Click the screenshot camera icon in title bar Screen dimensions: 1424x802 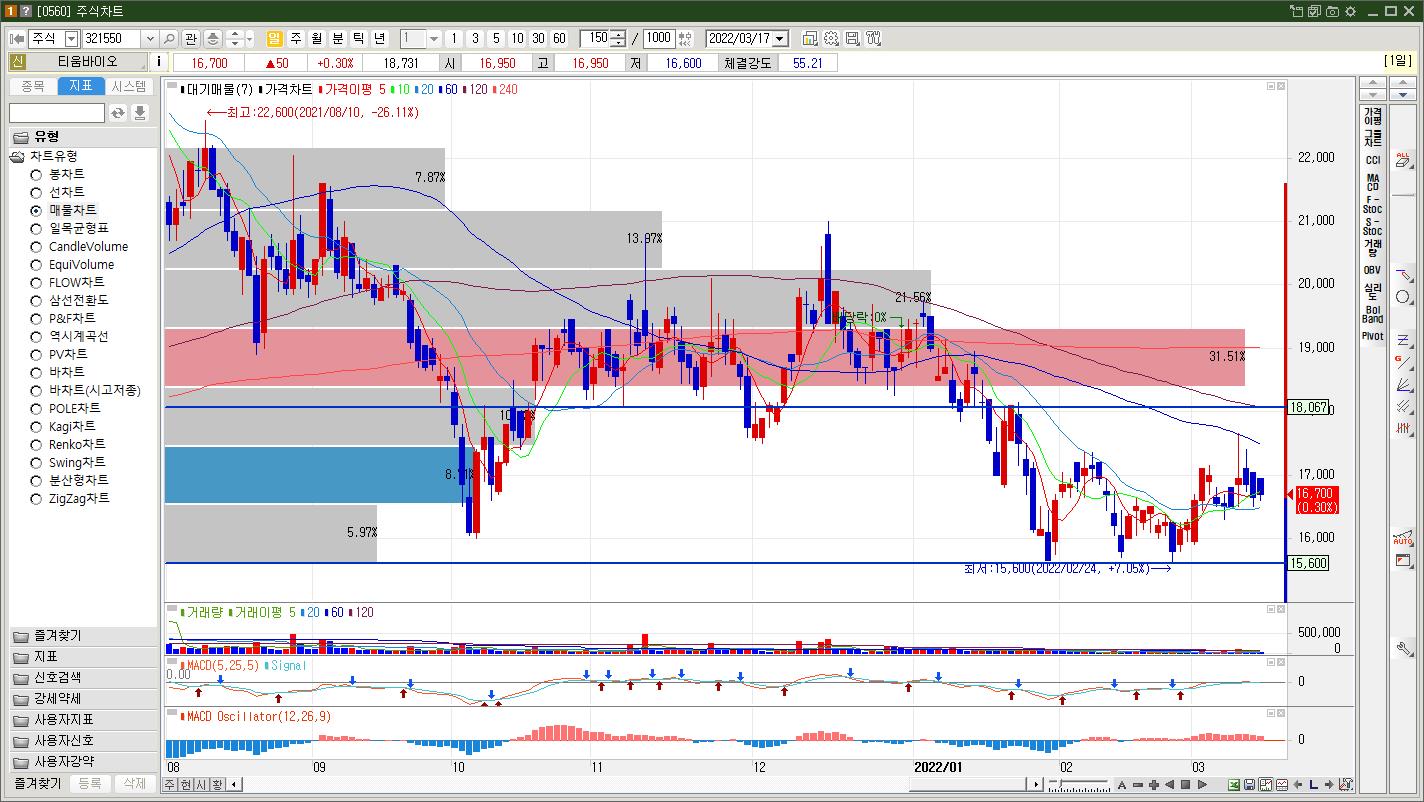(x=1332, y=11)
